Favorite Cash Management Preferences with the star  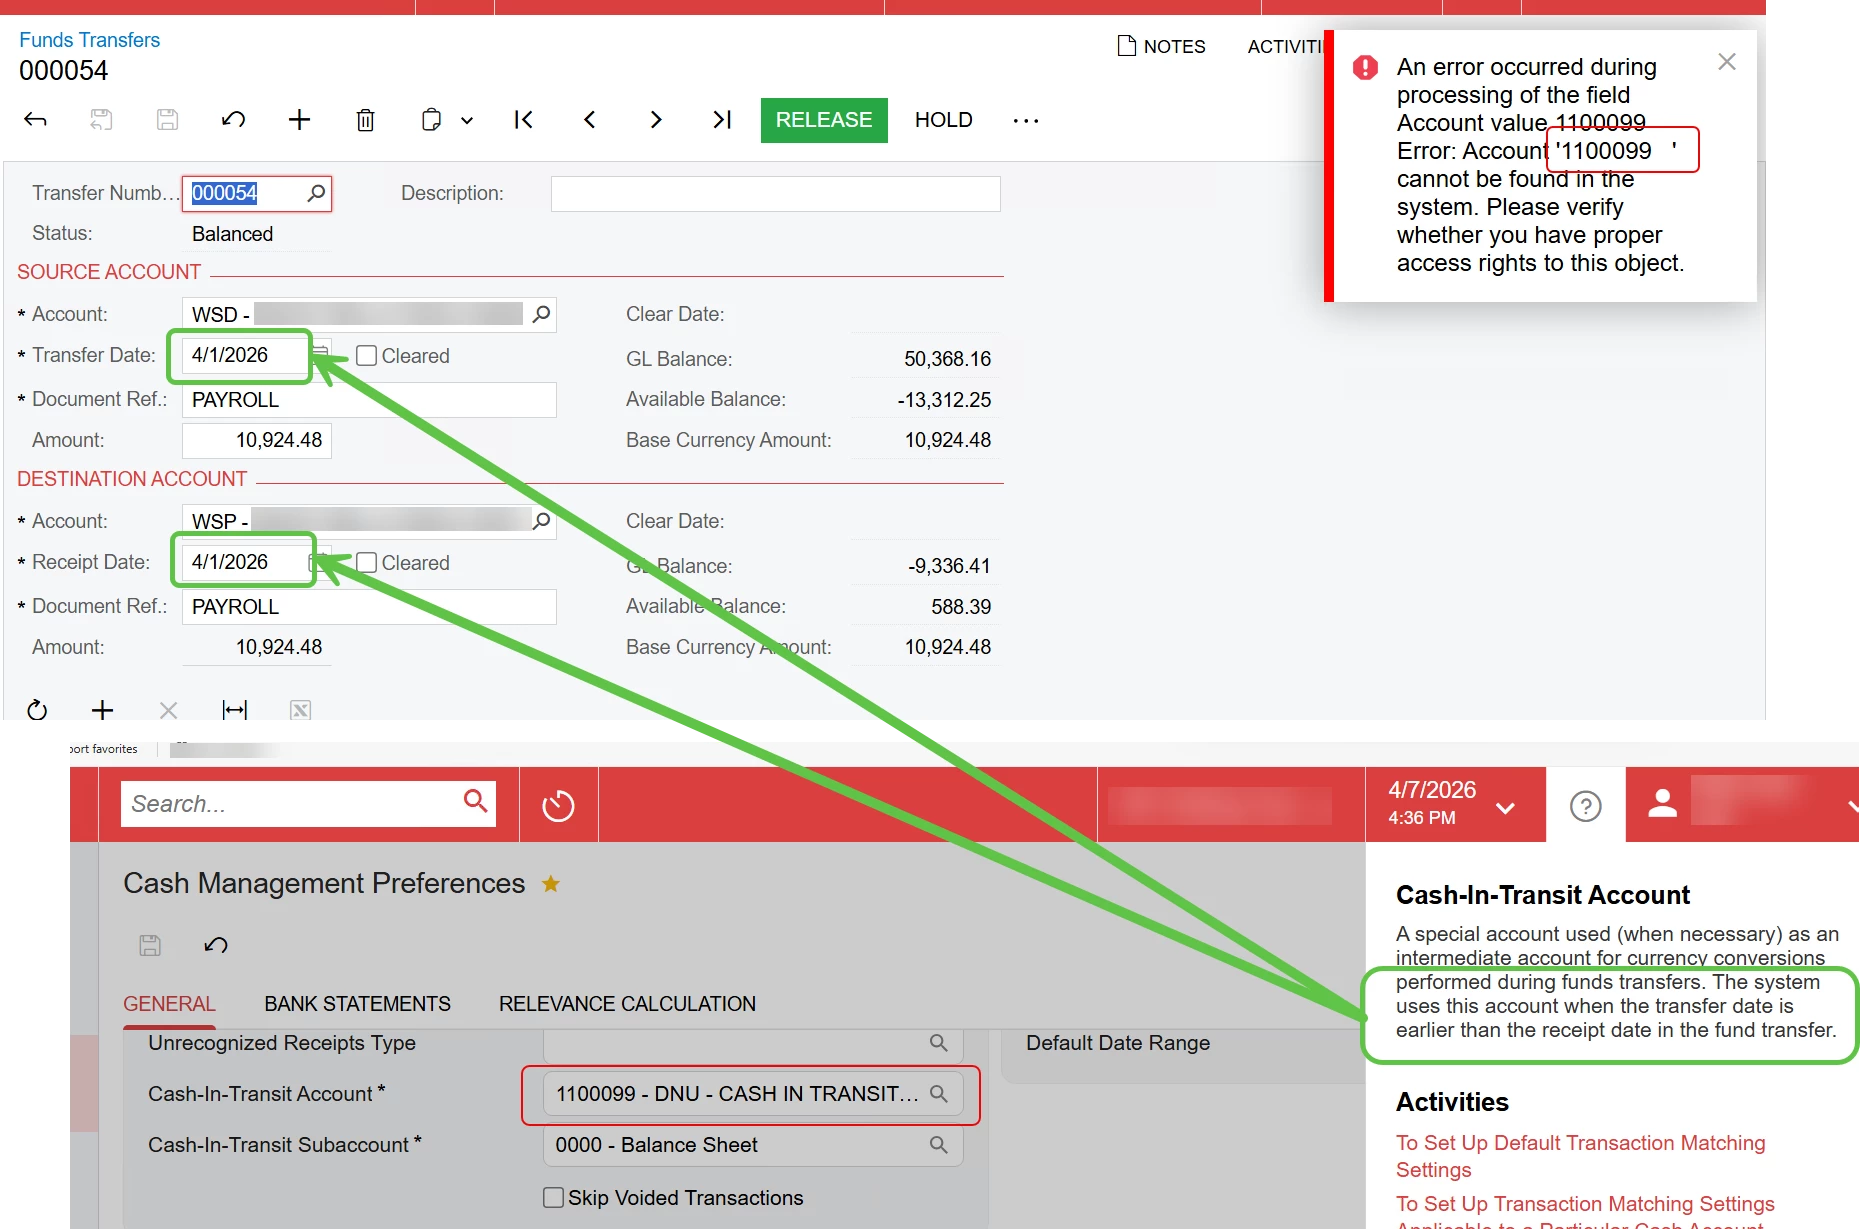pos(550,884)
